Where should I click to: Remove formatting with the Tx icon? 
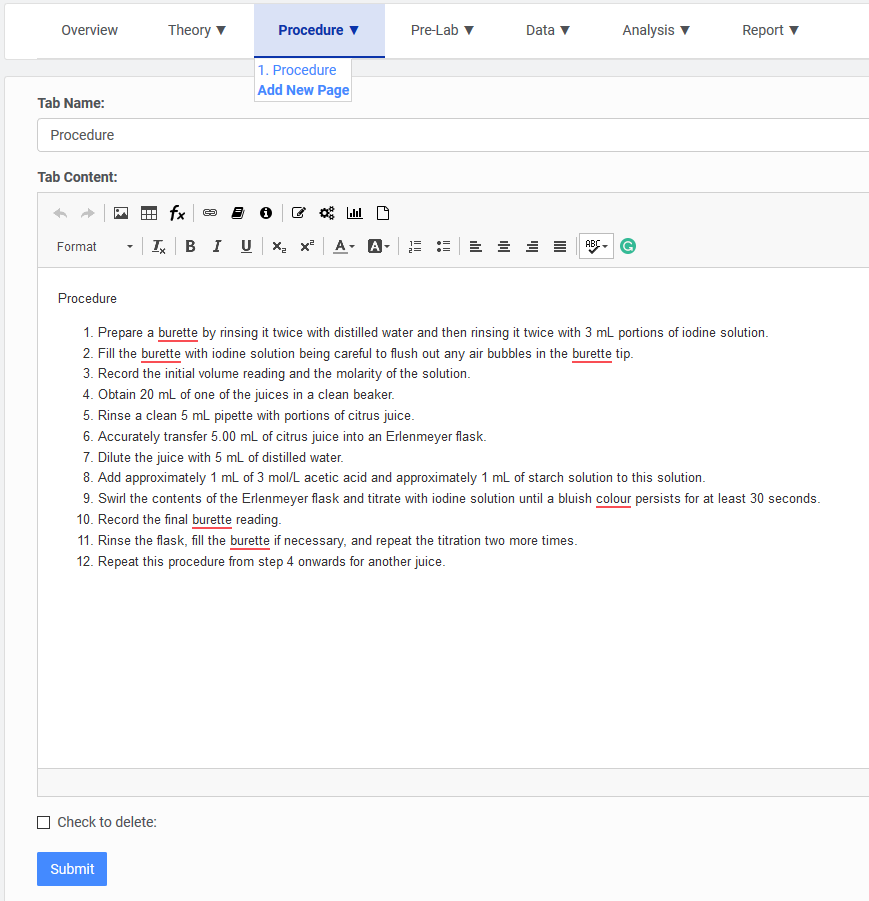click(159, 247)
